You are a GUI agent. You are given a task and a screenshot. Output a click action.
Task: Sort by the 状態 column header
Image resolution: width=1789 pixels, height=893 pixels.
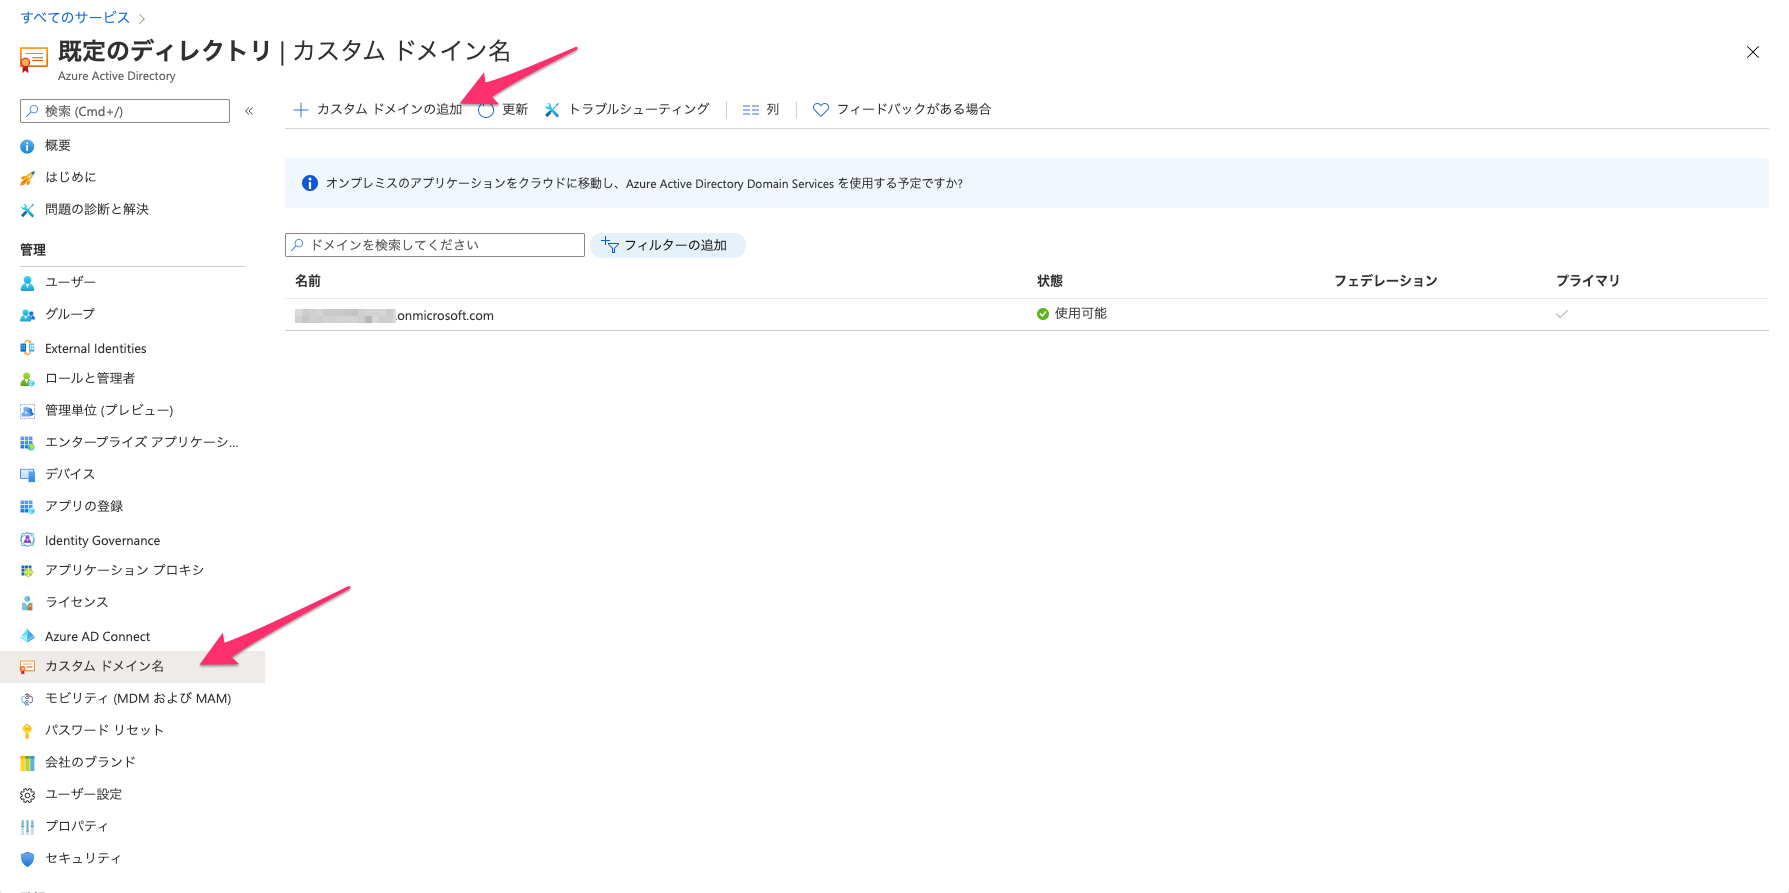(x=1050, y=281)
